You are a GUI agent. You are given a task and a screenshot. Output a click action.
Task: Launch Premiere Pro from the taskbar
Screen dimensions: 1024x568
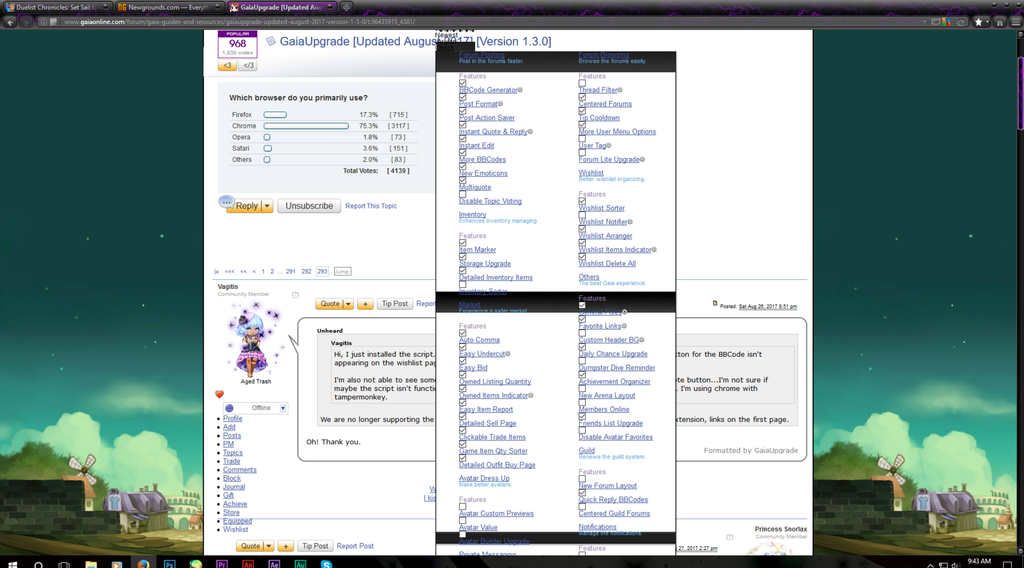pyautogui.click(x=221, y=563)
